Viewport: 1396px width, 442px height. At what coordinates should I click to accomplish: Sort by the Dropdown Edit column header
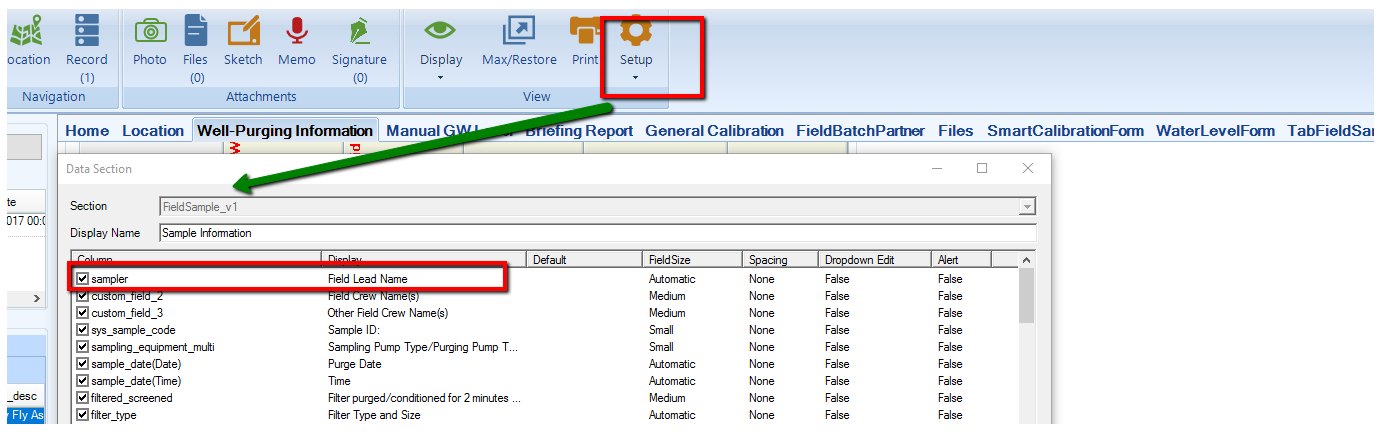(875, 260)
